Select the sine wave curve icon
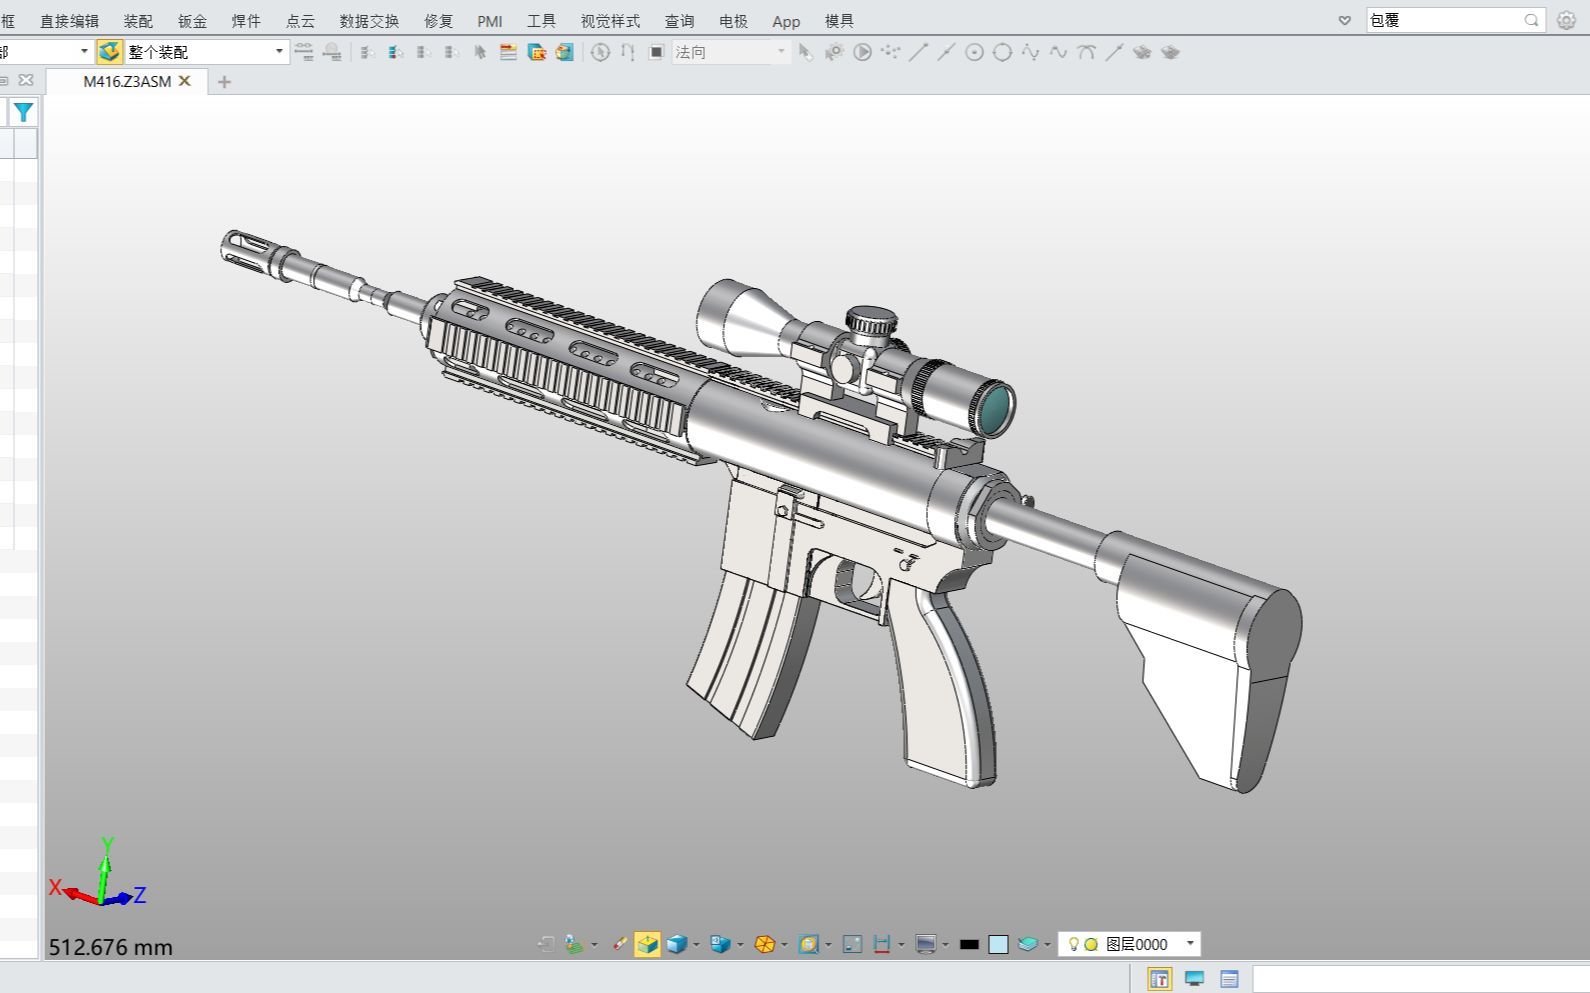1590x993 pixels. [x=1030, y=52]
